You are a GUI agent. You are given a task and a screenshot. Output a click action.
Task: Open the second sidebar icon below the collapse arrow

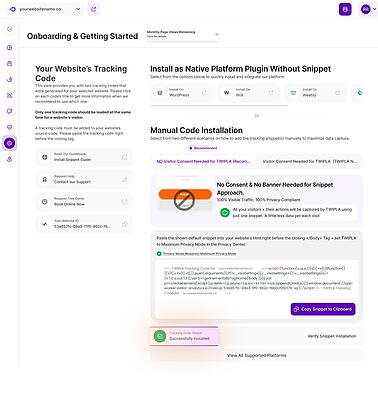point(10,63)
